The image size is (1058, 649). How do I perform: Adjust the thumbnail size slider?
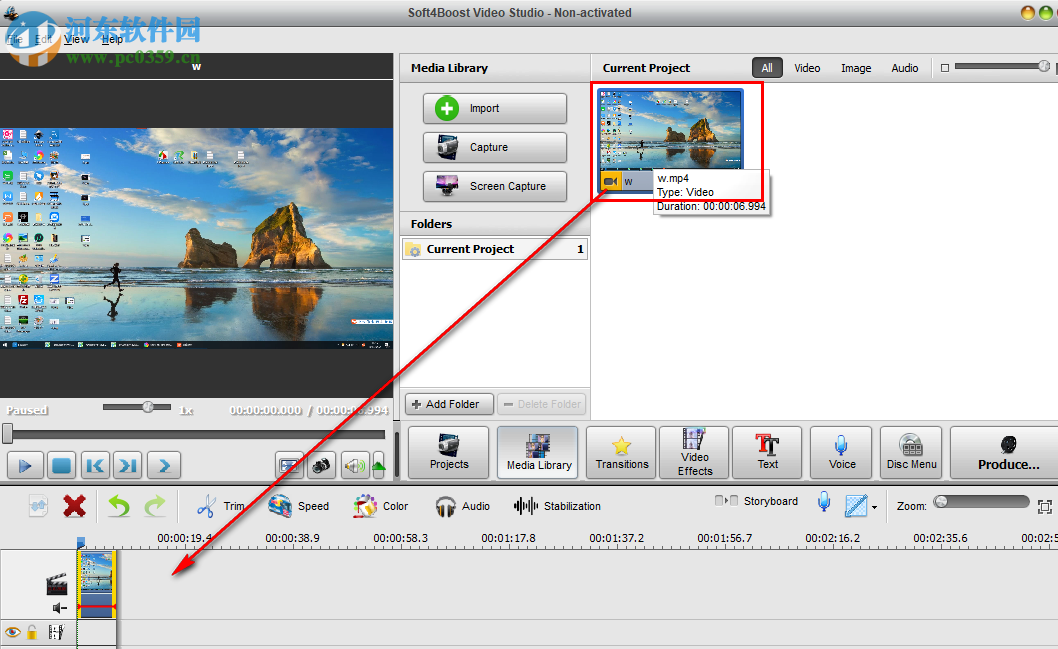click(1002, 66)
